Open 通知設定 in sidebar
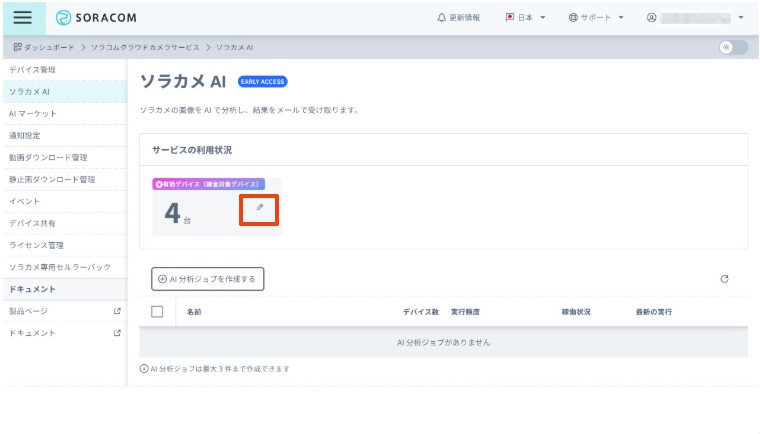 pos(65,135)
